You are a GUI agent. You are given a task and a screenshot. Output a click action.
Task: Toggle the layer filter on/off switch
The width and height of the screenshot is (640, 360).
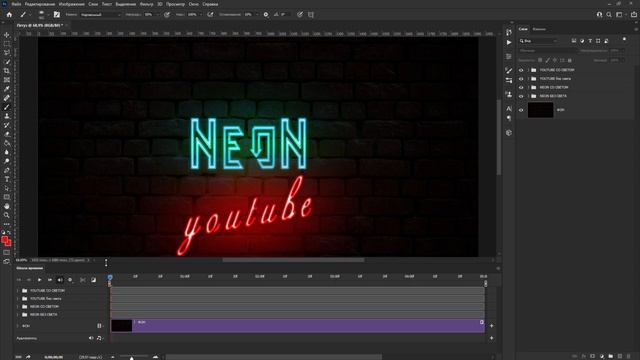tap(624, 39)
